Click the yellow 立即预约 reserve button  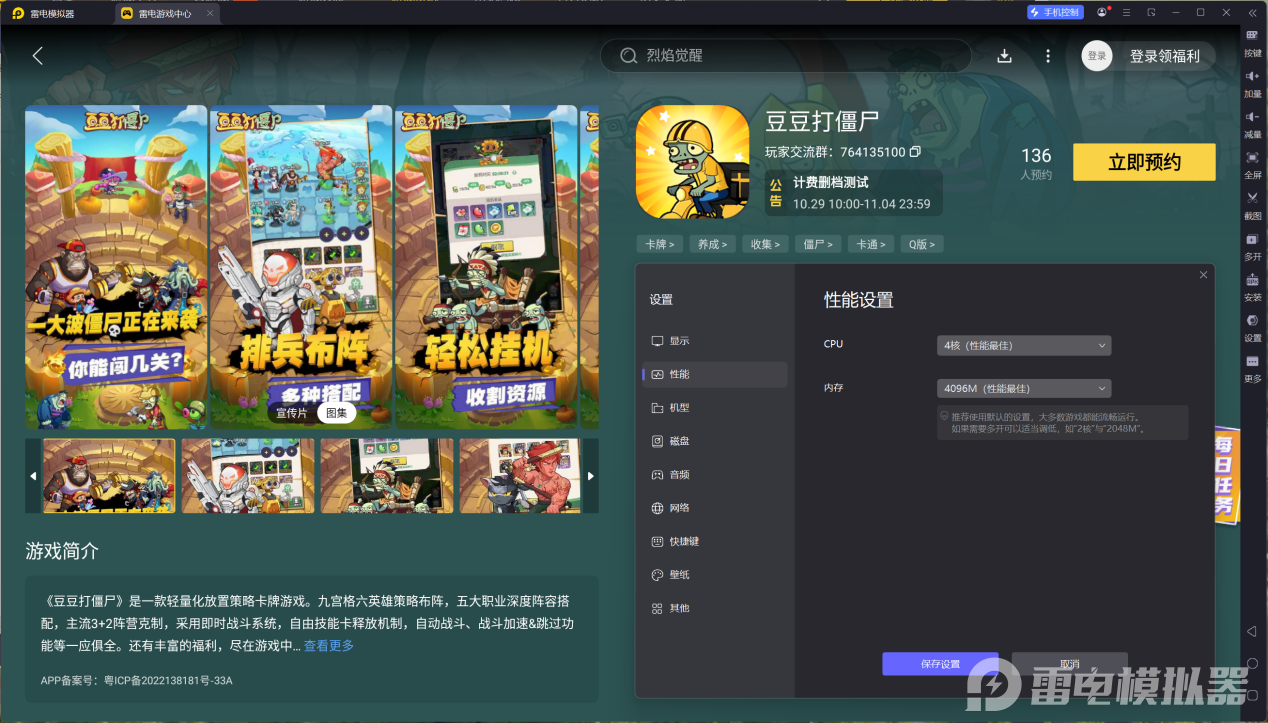point(1144,162)
